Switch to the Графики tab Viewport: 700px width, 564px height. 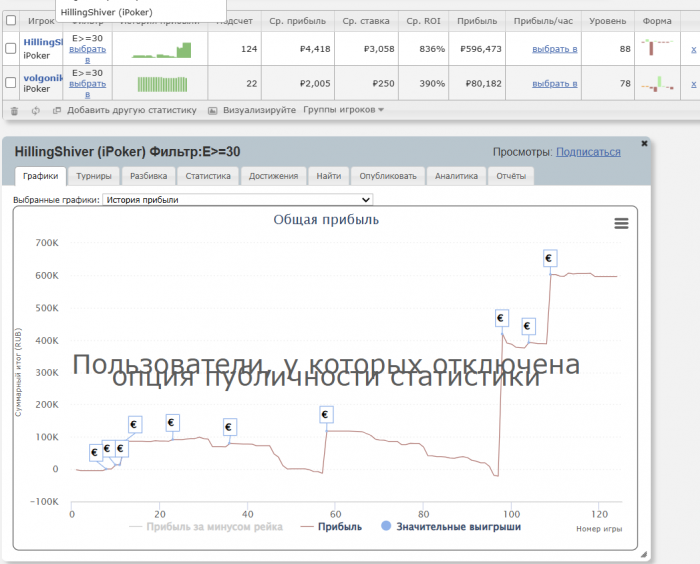coord(41,176)
